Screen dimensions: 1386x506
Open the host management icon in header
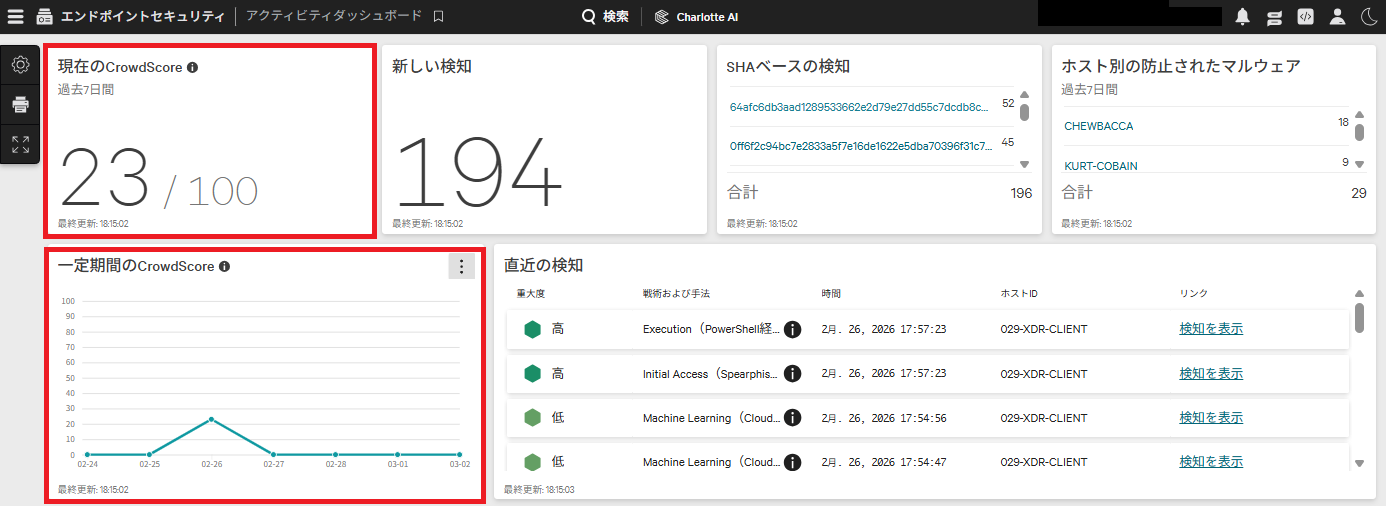click(1274, 17)
